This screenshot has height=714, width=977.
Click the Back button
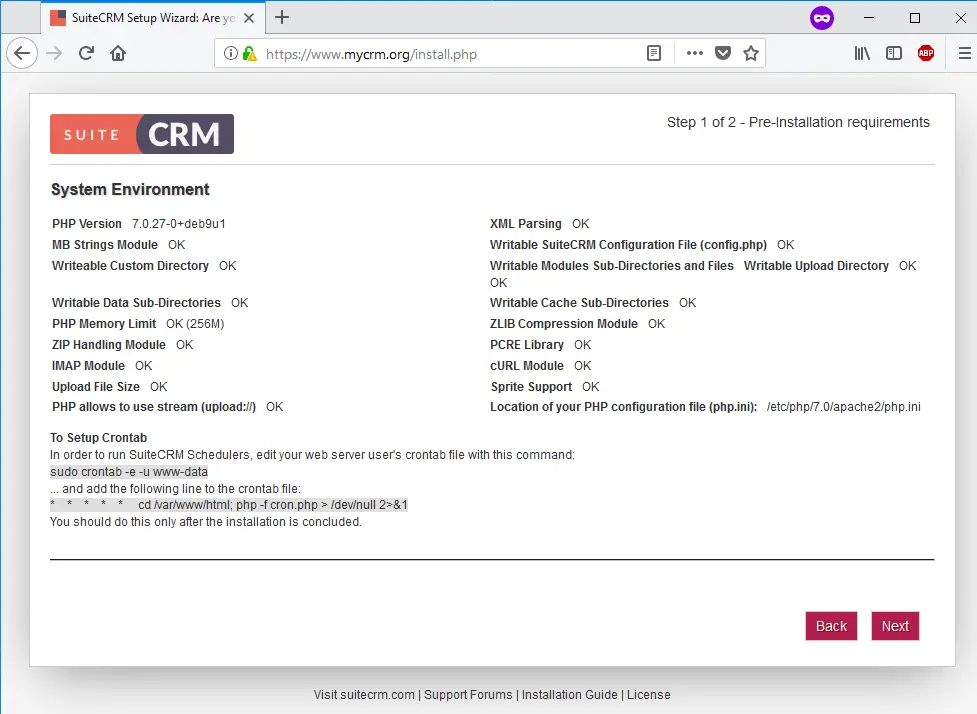point(831,626)
